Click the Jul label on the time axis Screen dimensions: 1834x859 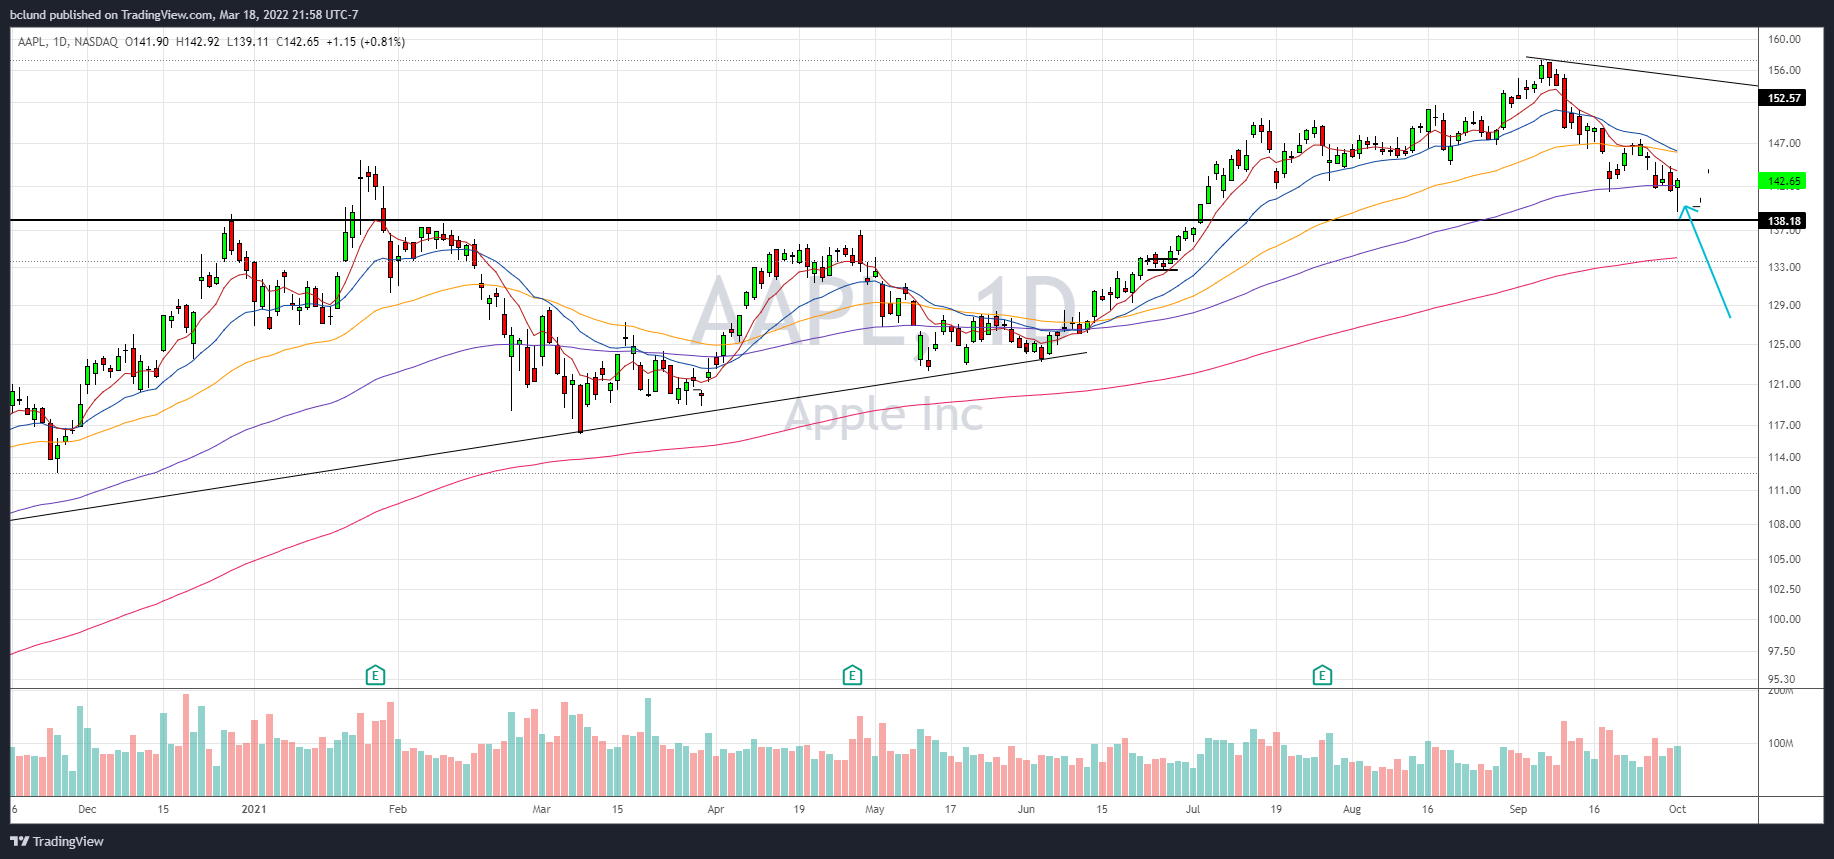pyautogui.click(x=1193, y=810)
